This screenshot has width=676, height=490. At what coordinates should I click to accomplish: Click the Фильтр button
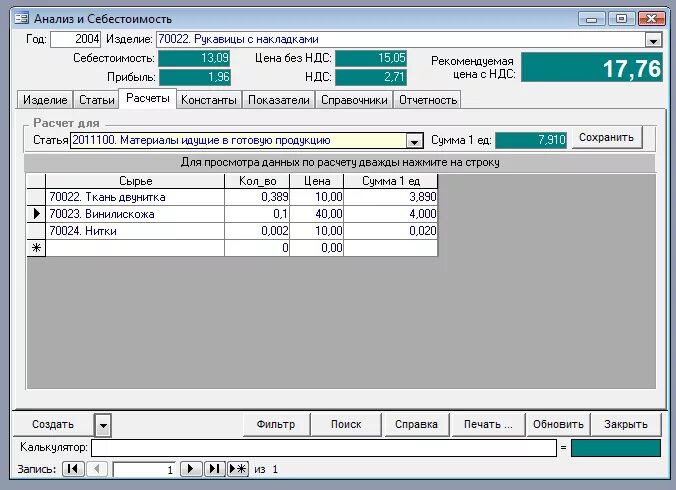coord(276,424)
